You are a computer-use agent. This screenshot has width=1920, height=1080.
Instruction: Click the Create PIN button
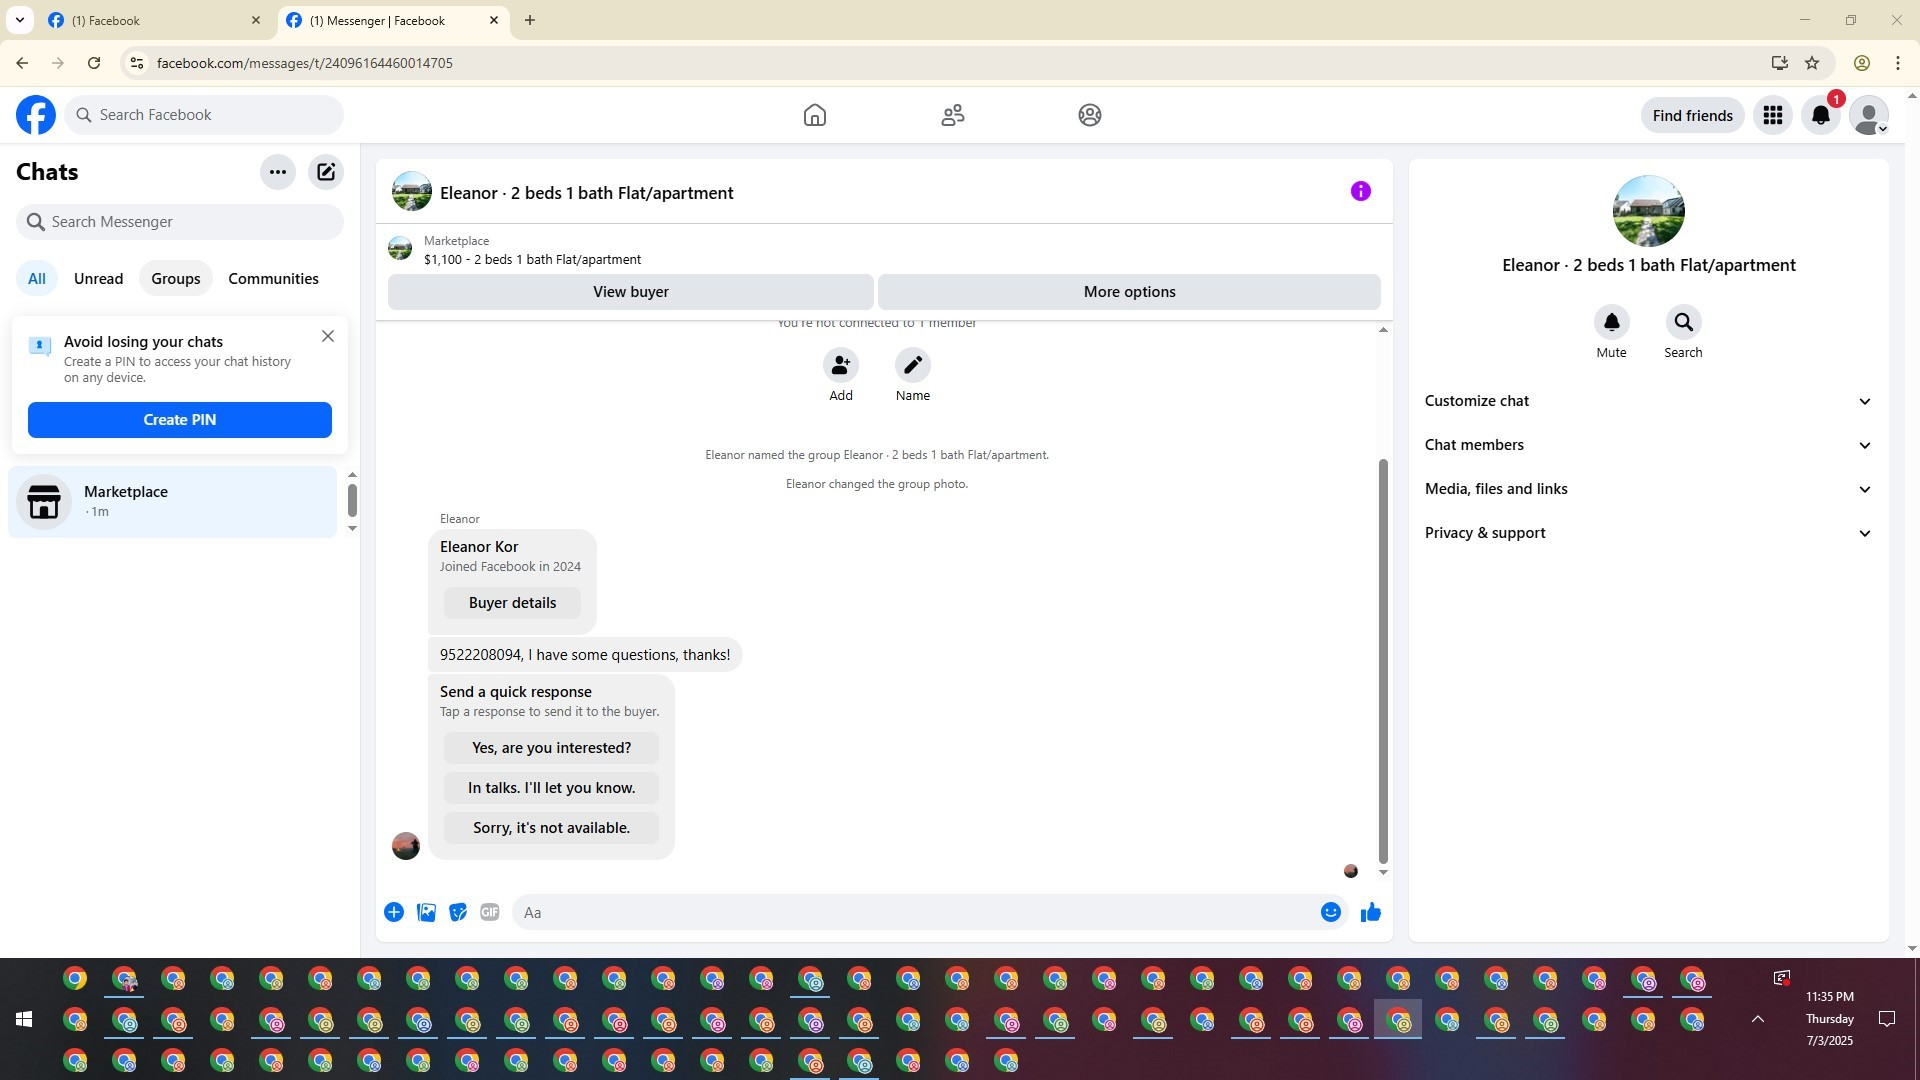(180, 420)
